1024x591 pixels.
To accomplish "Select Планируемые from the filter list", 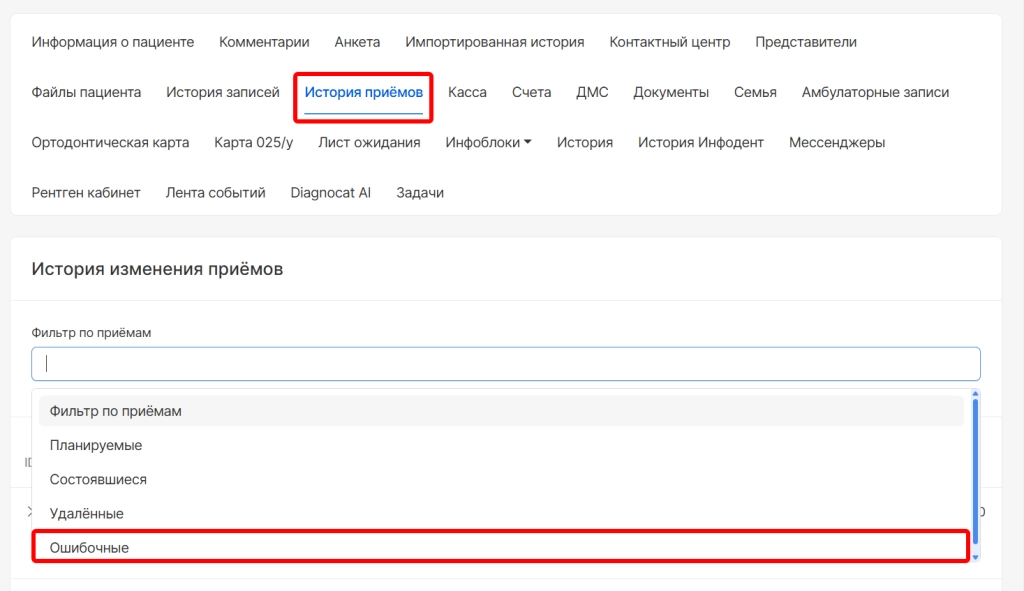I will click(x=96, y=445).
